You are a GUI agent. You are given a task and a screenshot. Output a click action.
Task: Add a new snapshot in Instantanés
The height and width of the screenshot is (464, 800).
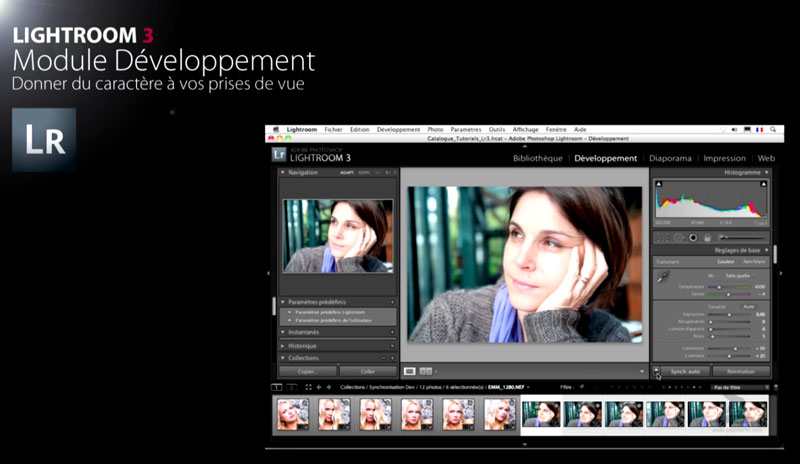point(392,332)
